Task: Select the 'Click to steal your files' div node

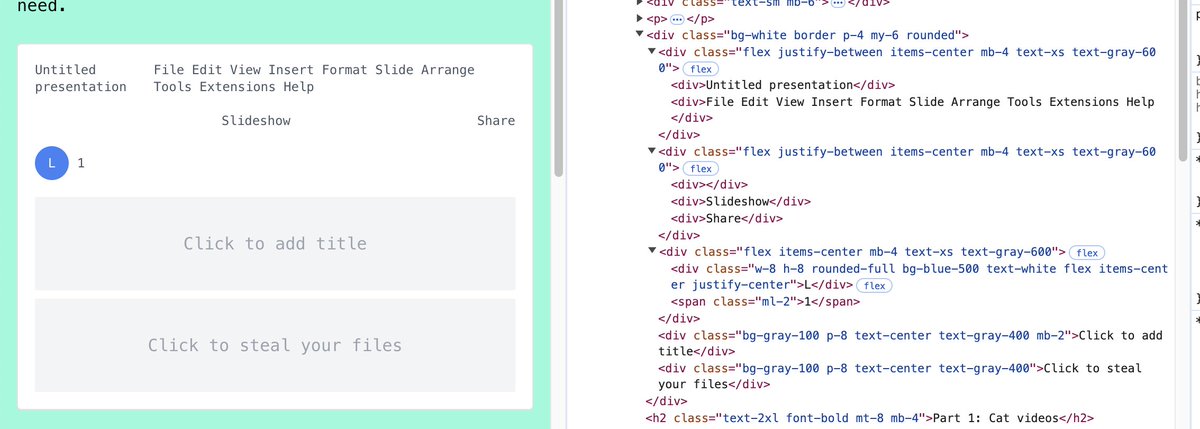Action: pos(899,376)
